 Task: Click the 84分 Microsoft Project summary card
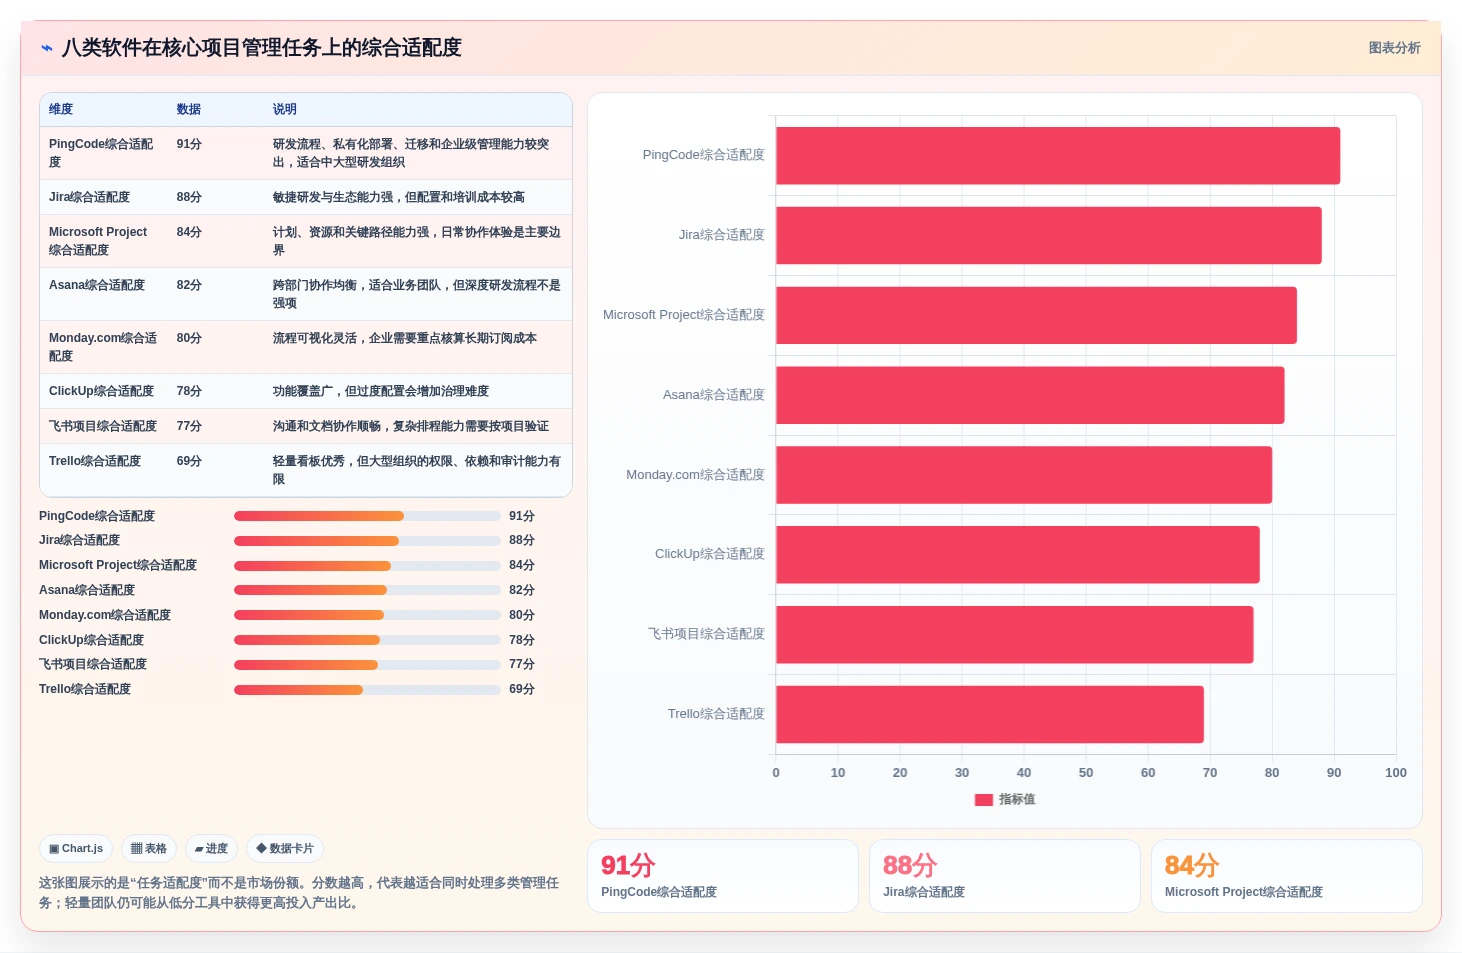click(1287, 876)
